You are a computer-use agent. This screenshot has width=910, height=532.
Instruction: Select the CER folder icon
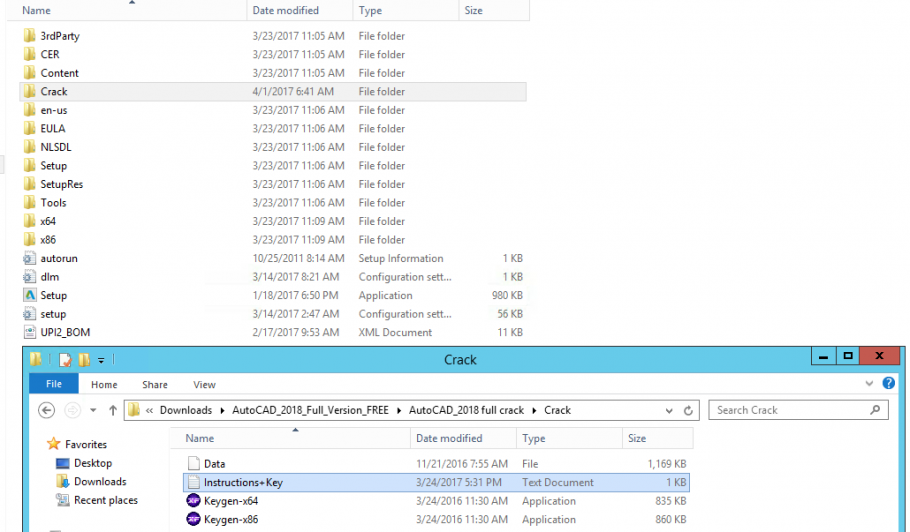click(x=30, y=54)
